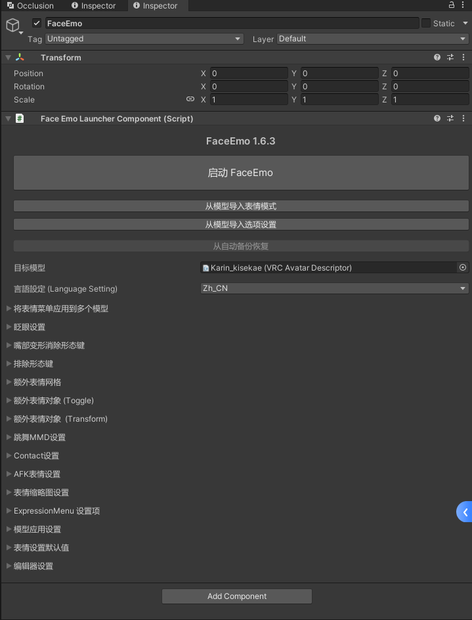The image size is (472, 620).
Task: Click Scale Z input field
Action: (430, 100)
